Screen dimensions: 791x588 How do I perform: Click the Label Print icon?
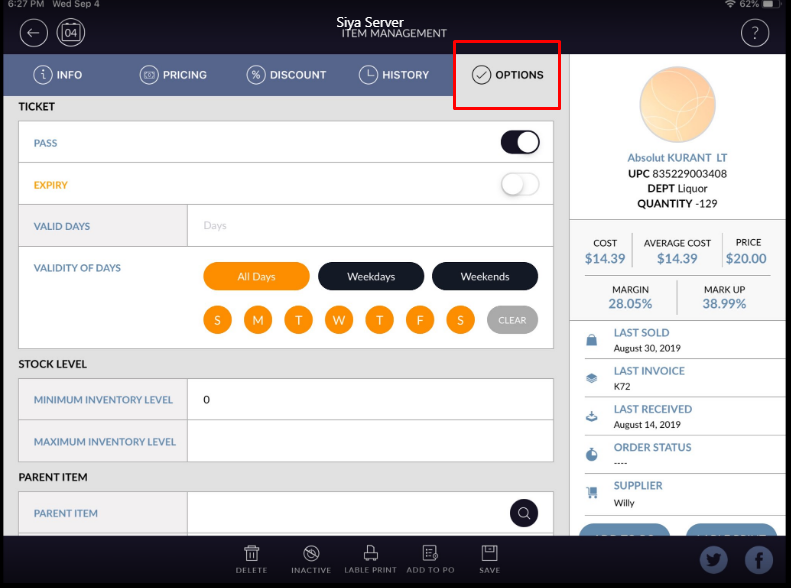[370, 558]
